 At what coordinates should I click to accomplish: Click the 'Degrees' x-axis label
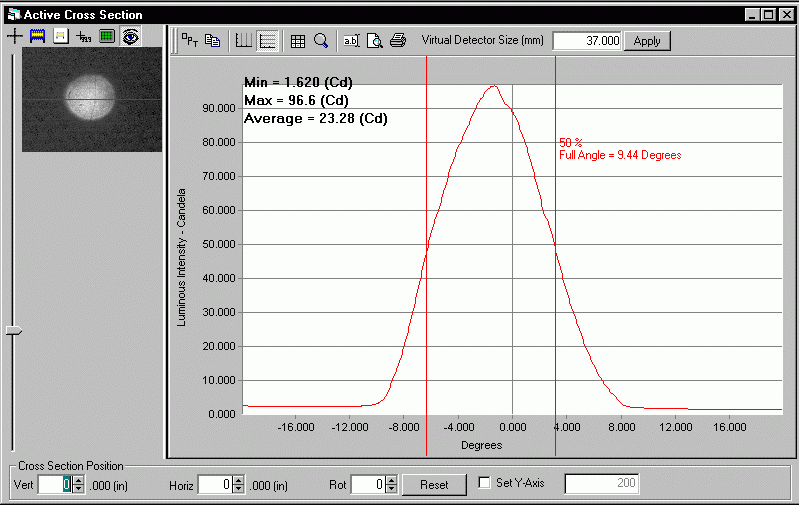click(x=482, y=445)
